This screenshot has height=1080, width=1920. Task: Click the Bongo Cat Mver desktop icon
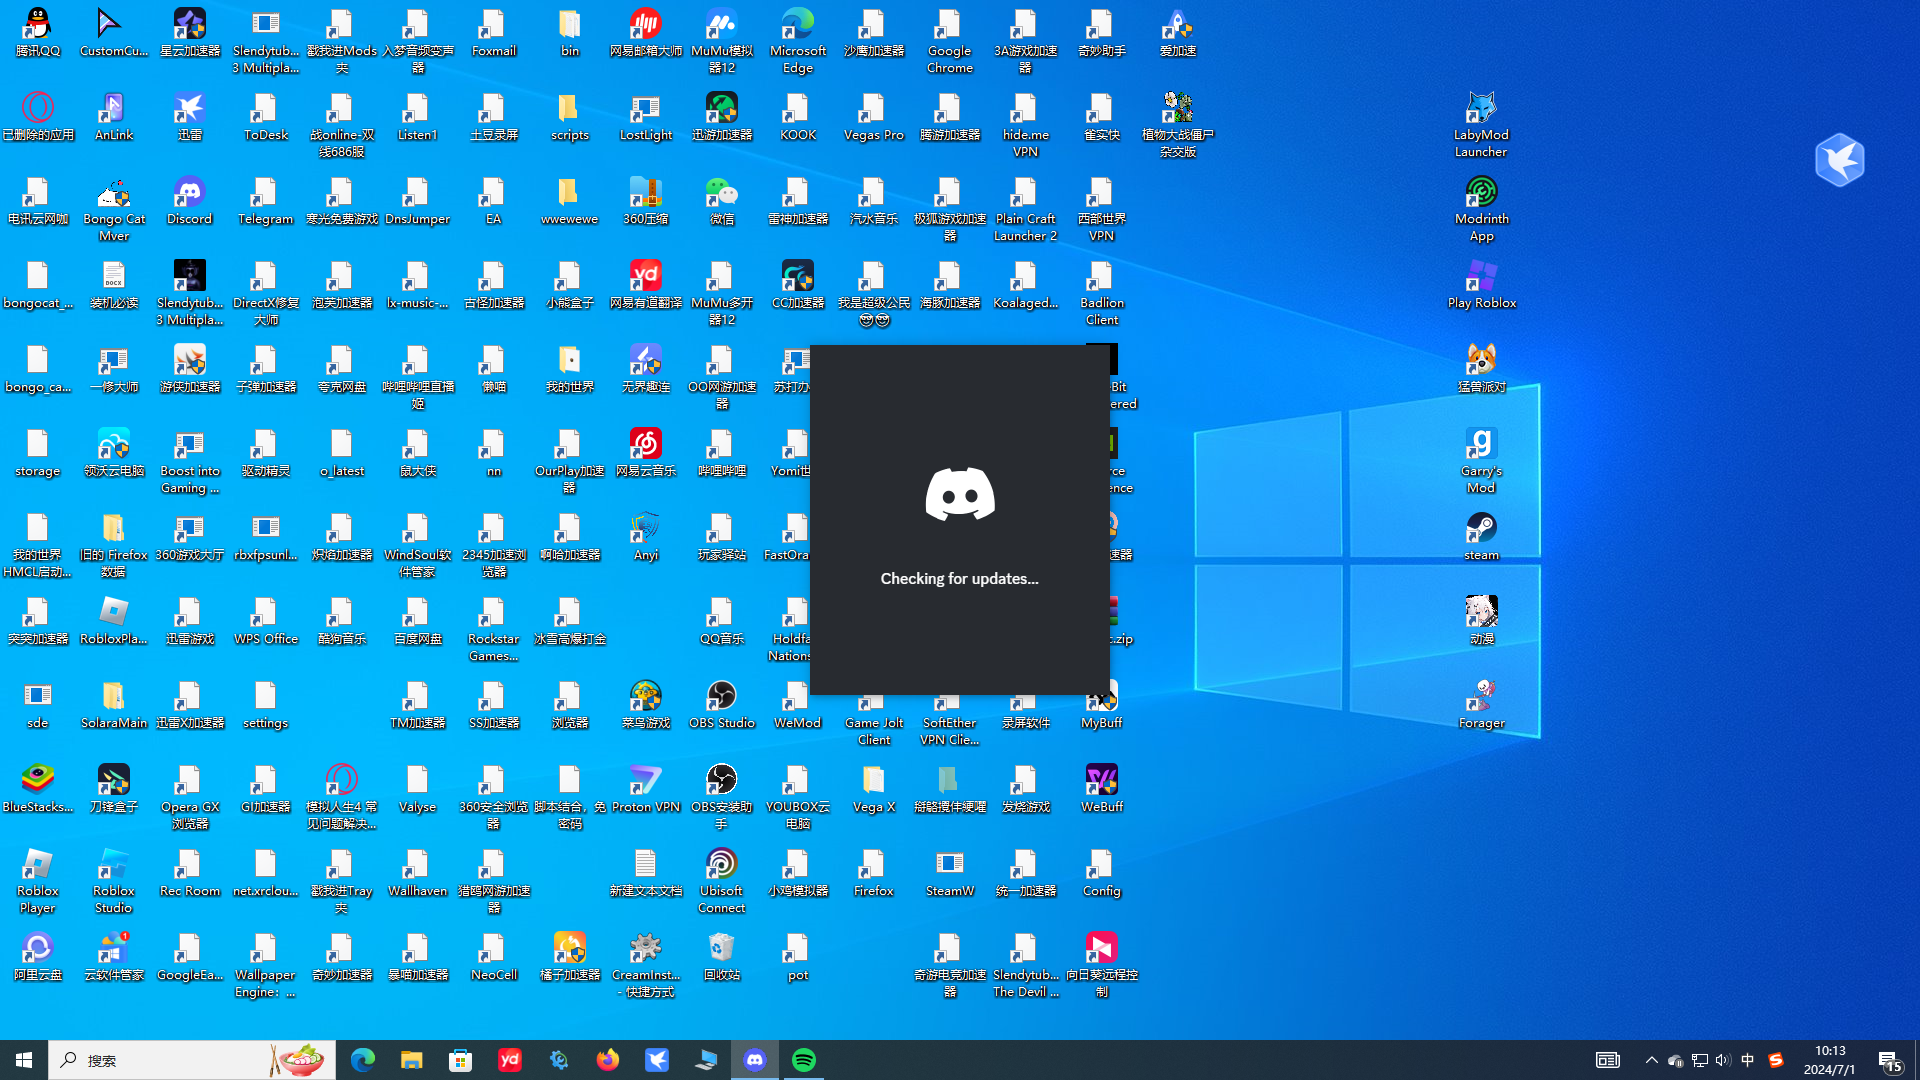114,209
